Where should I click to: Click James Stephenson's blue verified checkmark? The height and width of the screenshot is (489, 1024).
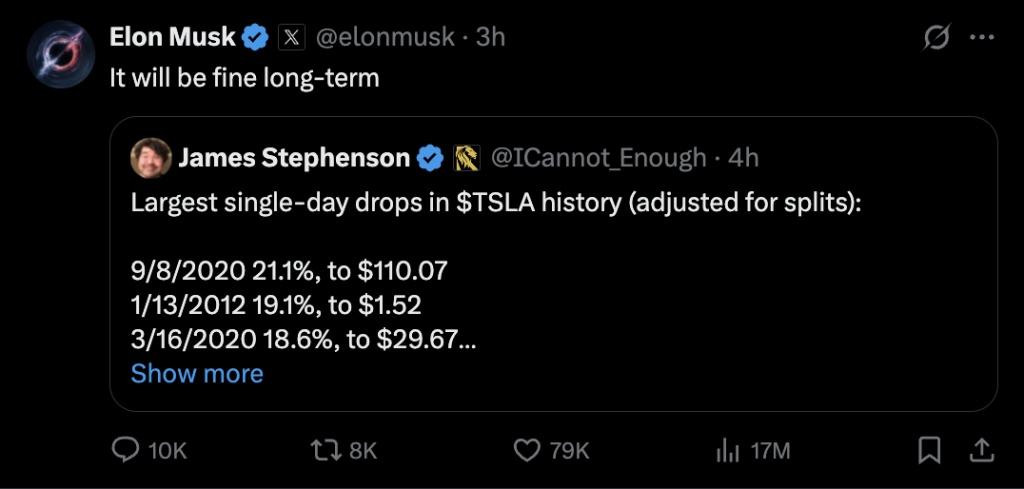[x=431, y=157]
